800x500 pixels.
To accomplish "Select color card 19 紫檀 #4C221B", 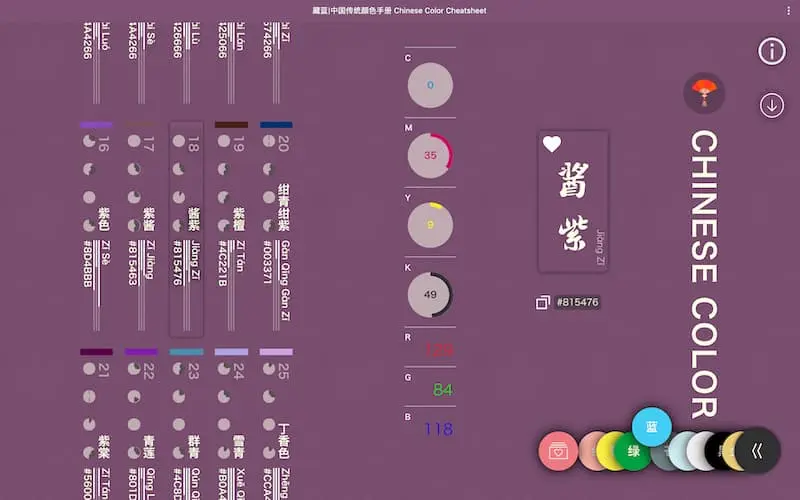I will (231, 229).
